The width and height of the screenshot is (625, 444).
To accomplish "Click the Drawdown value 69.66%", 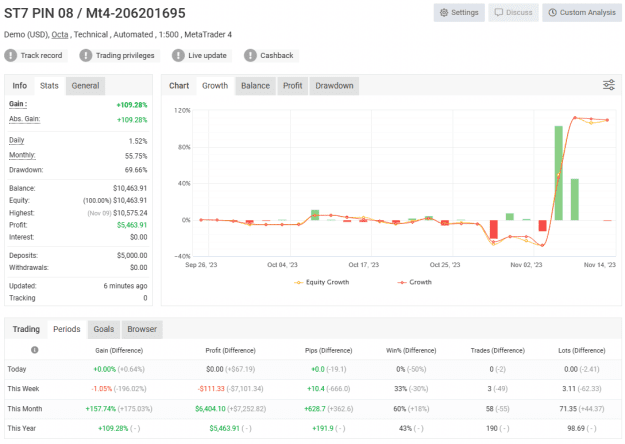I will click(x=136, y=170).
